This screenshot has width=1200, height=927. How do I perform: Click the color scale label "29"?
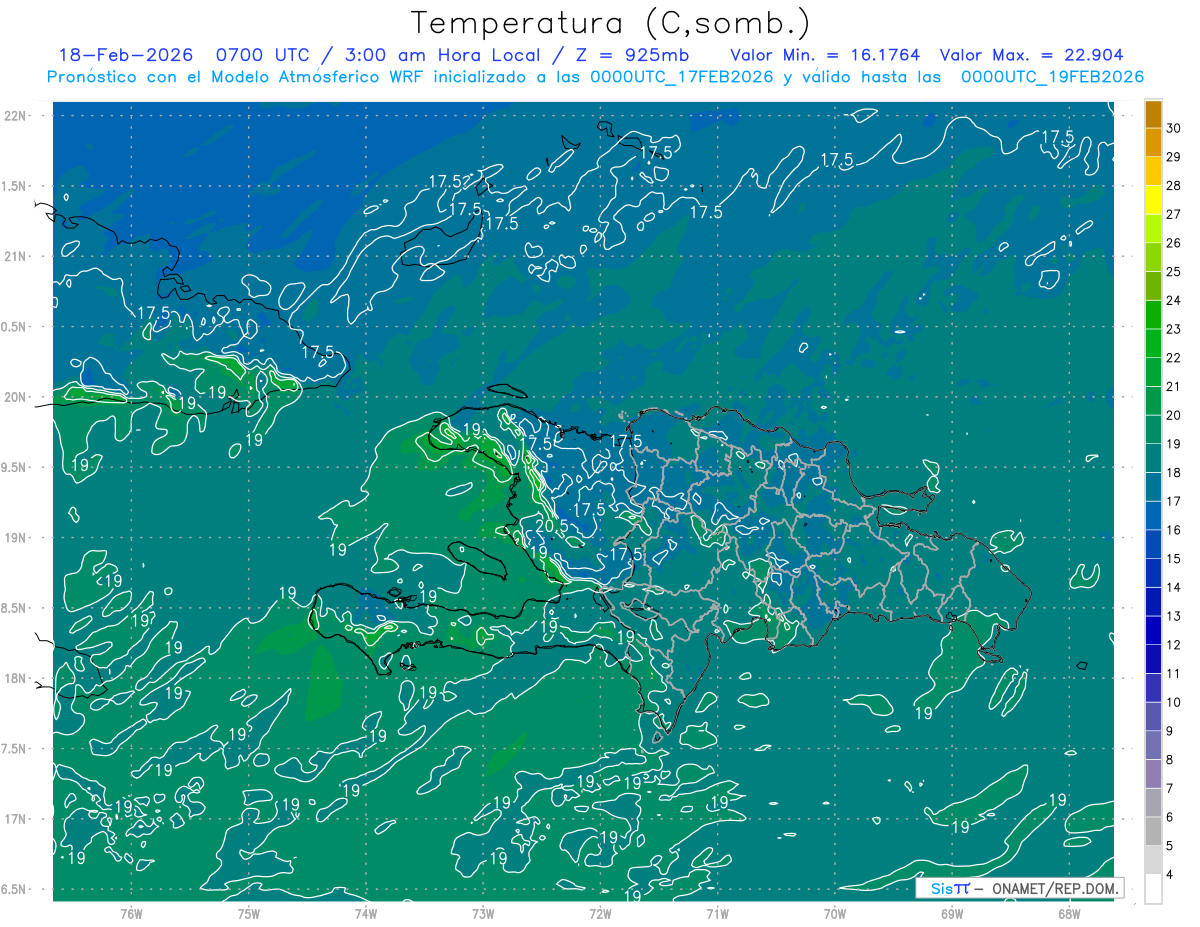(x=1174, y=157)
